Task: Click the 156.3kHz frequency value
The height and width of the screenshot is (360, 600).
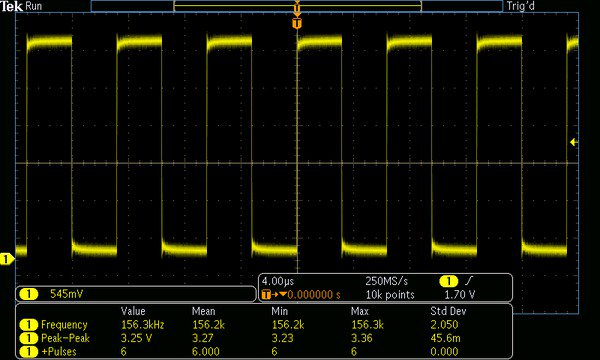Action: click(x=142, y=325)
